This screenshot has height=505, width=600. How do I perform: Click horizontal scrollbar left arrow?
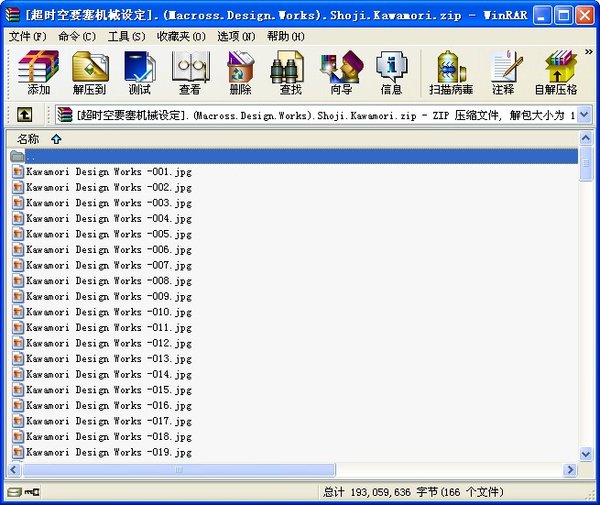point(14,469)
